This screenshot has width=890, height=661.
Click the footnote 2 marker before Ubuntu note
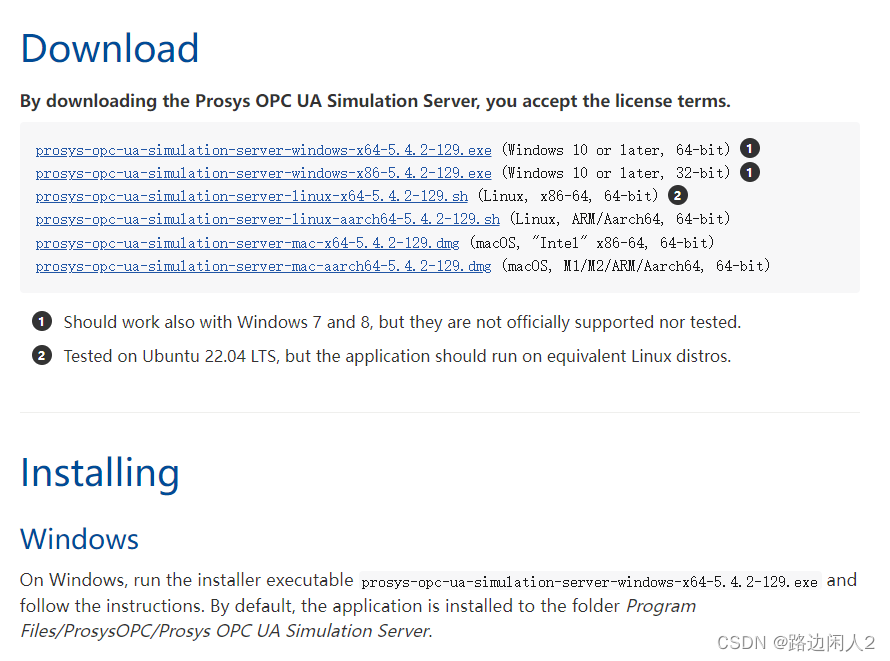pos(41,355)
